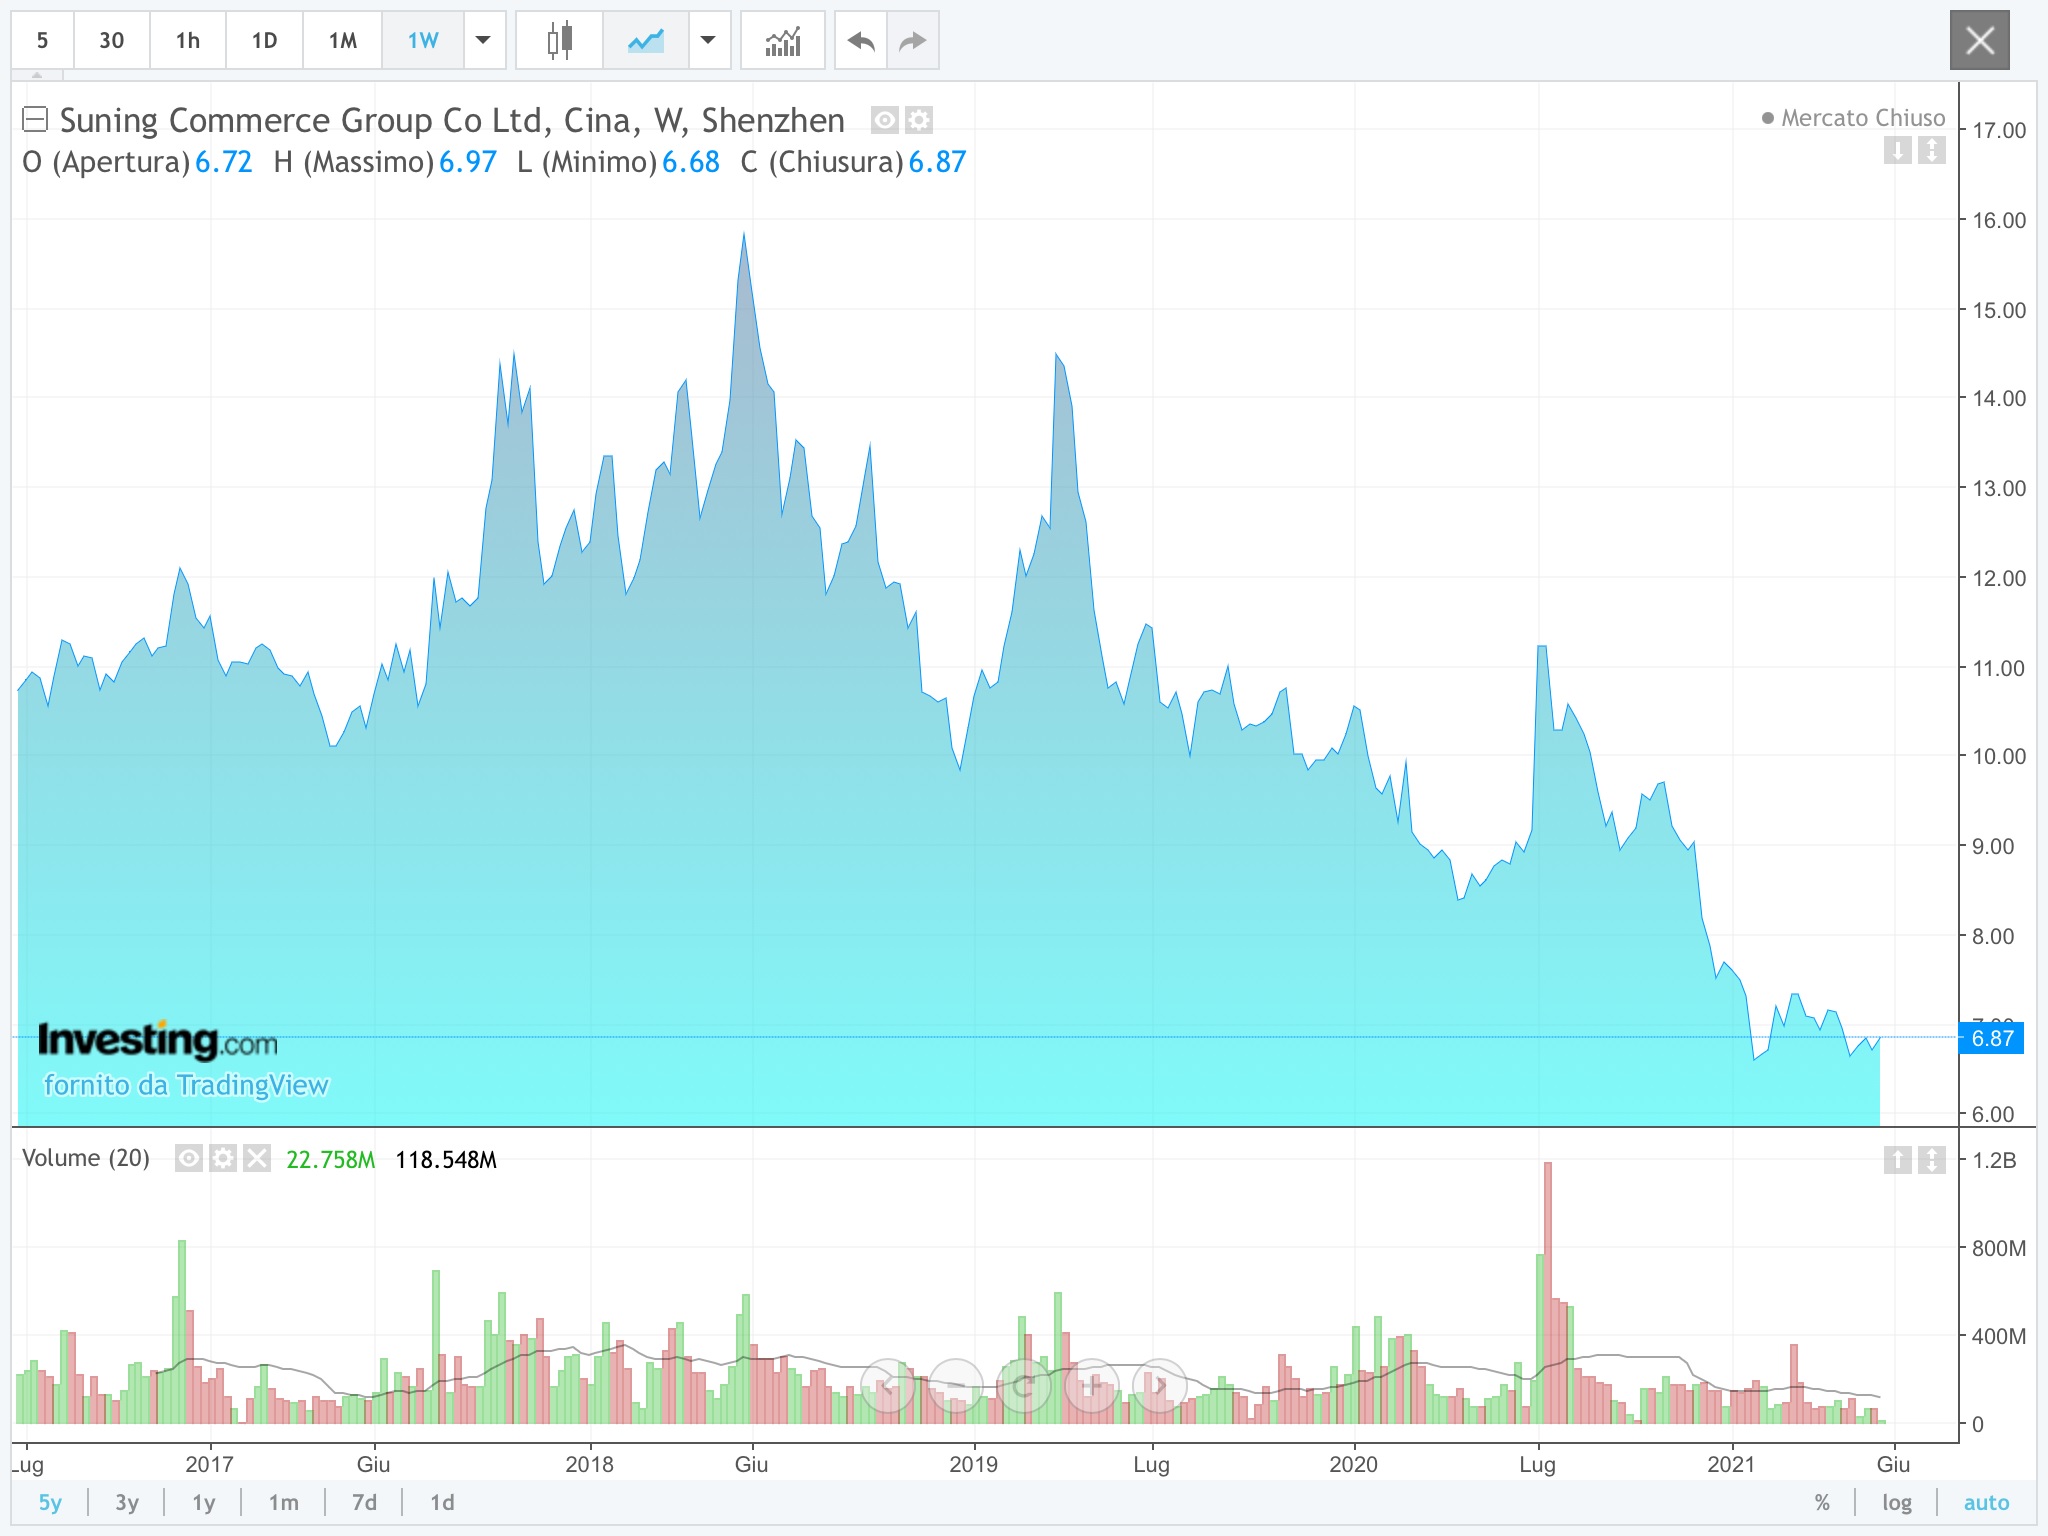
Task: Click the 6.87 current price label
Action: coord(1991,1038)
